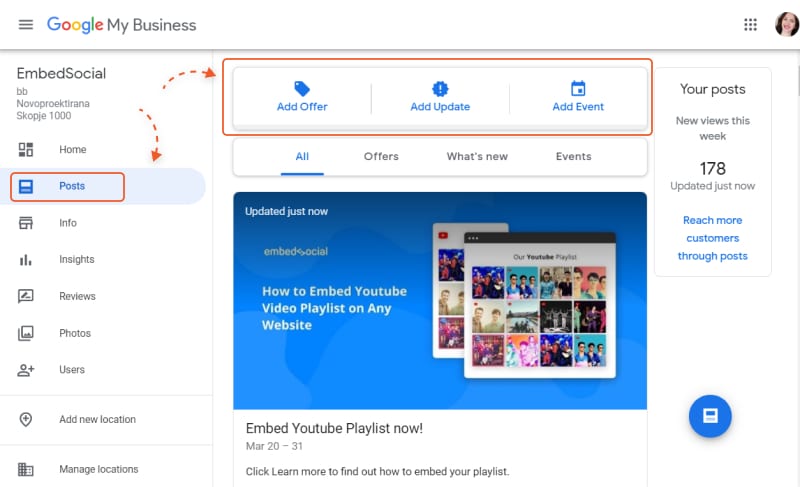Click the Reviews icon in sidebar
Image resolution: width=800 pixels, height=487 pixels.
(26, 296)
